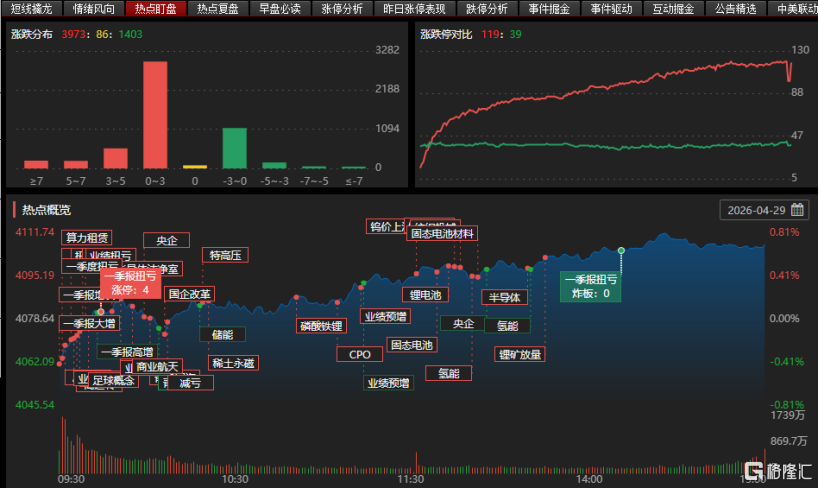Open the 事件掘金 tab
This screenshot has width=819, height=488.
tap(549, 8)
